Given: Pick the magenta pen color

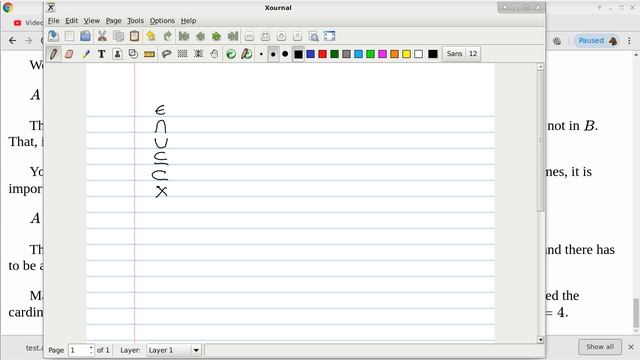Looking at the screenshot, I should [382, 54].
